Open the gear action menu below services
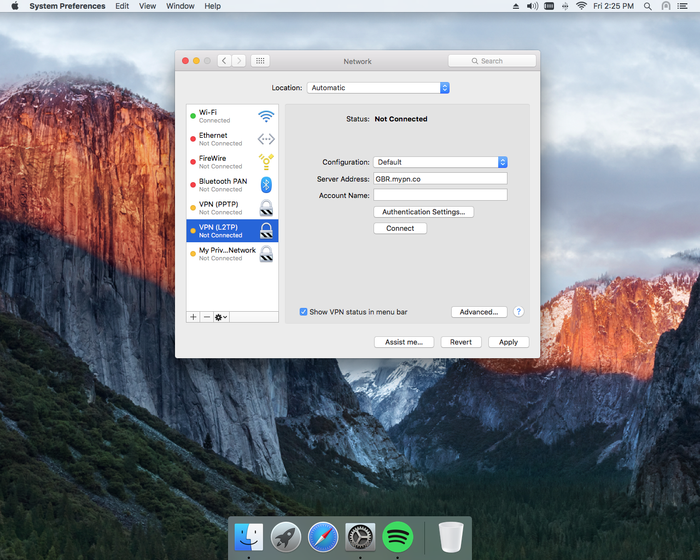Screen dimensions: 700x560 coord(221,317)
